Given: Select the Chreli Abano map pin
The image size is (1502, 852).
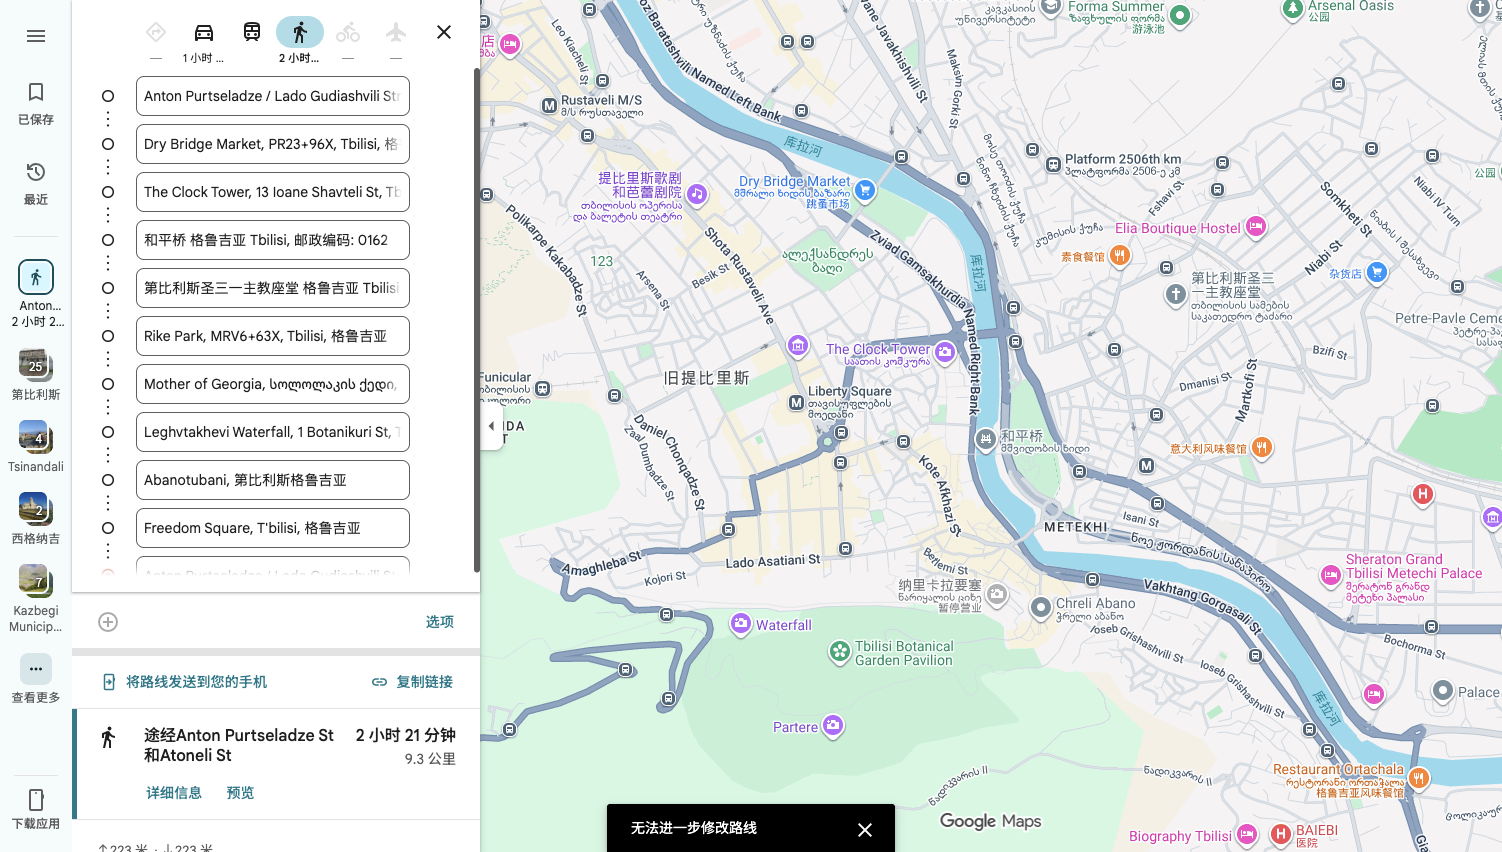Looking at the screenshot, I should click(1041, 607).
